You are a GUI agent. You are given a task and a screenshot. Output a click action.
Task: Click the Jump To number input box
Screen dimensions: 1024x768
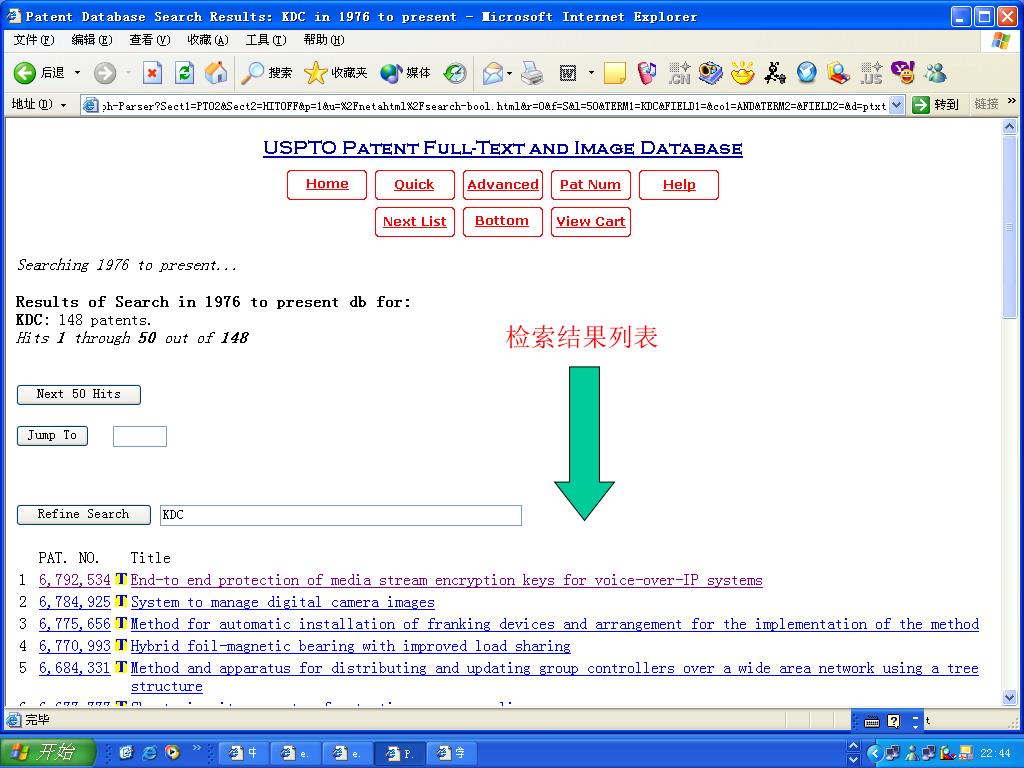click(x=140, y=436)
